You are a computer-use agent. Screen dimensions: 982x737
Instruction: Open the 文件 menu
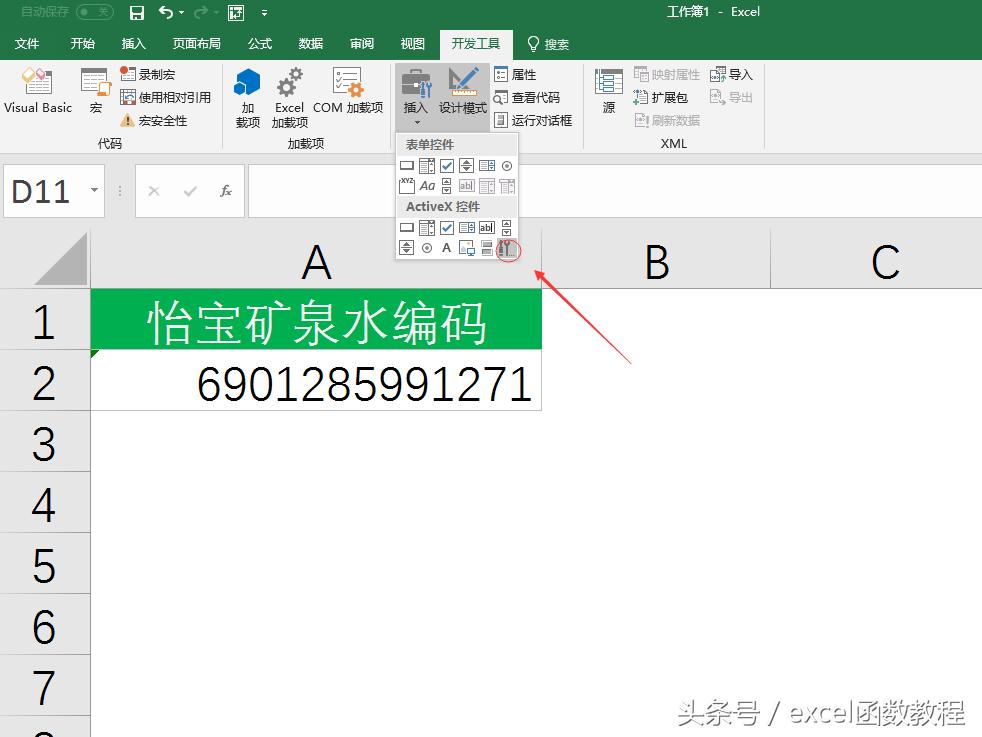pyautogui.click(x=28, y=44)
